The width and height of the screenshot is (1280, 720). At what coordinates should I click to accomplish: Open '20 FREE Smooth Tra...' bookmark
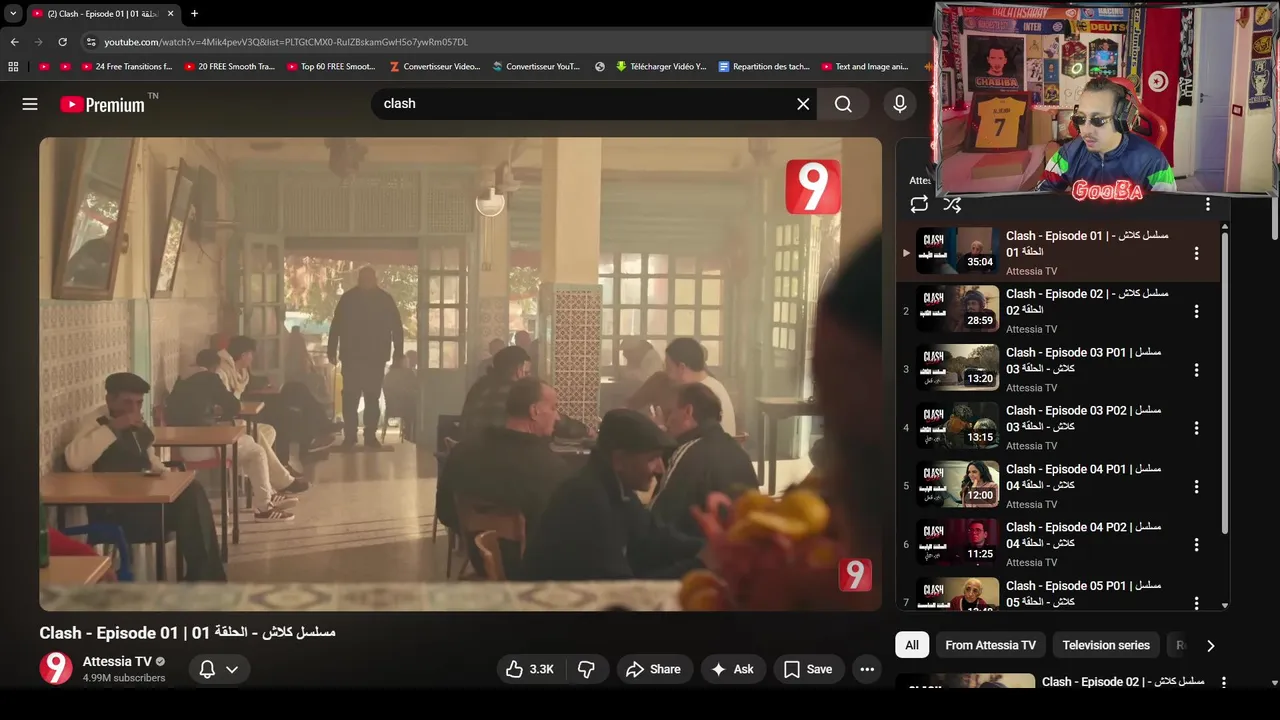(x=228, y=67)
